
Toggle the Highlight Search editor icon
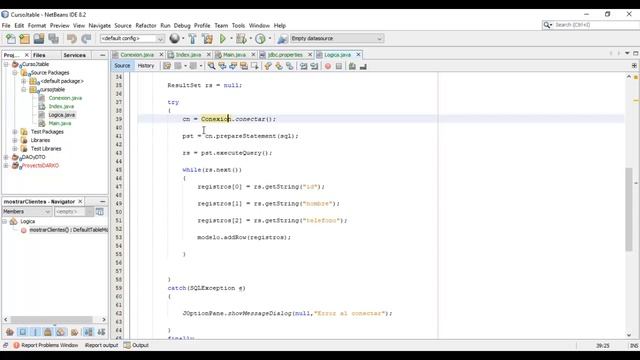244,66
